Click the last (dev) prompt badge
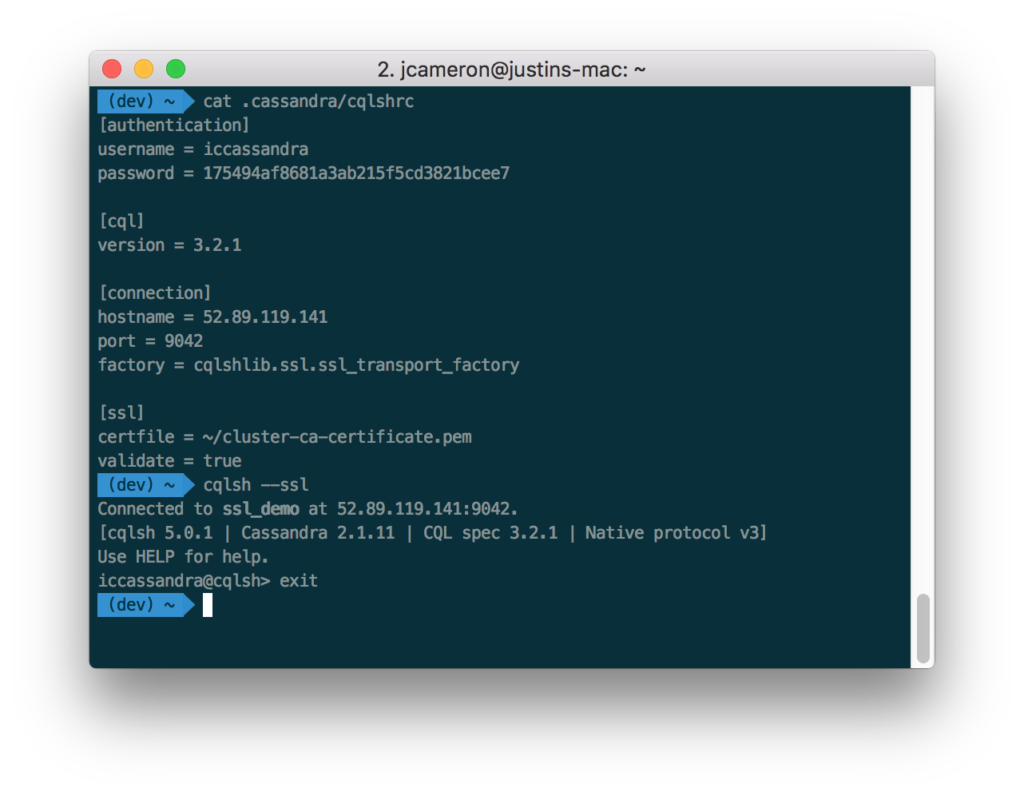 [x=146, y=605]
